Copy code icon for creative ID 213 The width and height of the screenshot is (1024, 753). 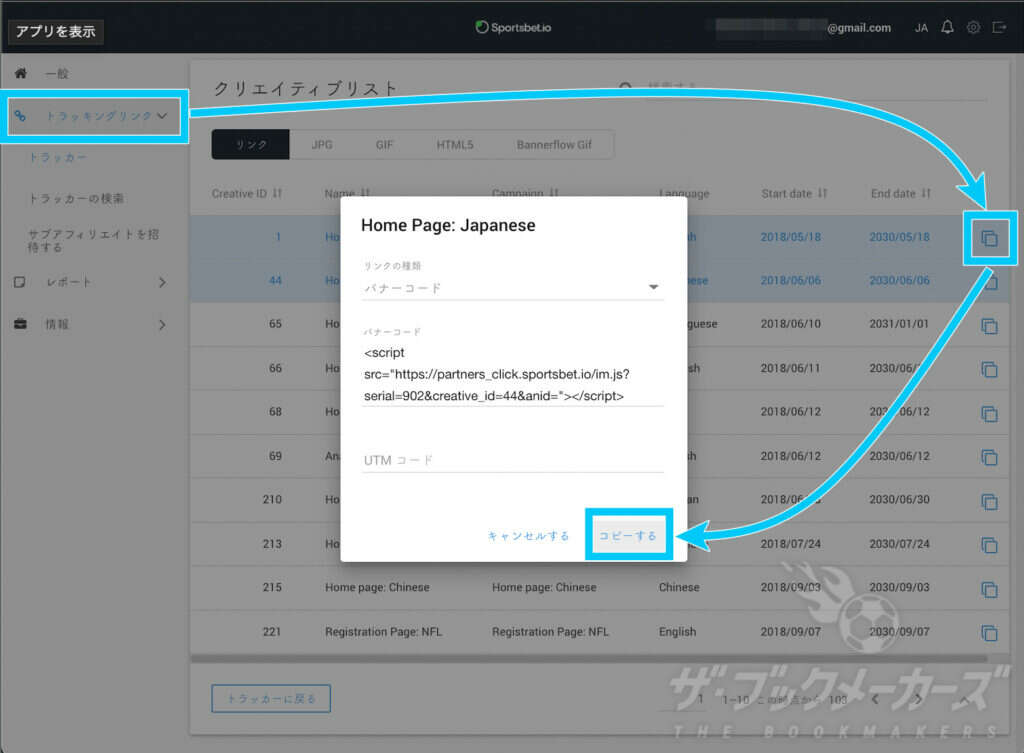[x=989, y=545]
